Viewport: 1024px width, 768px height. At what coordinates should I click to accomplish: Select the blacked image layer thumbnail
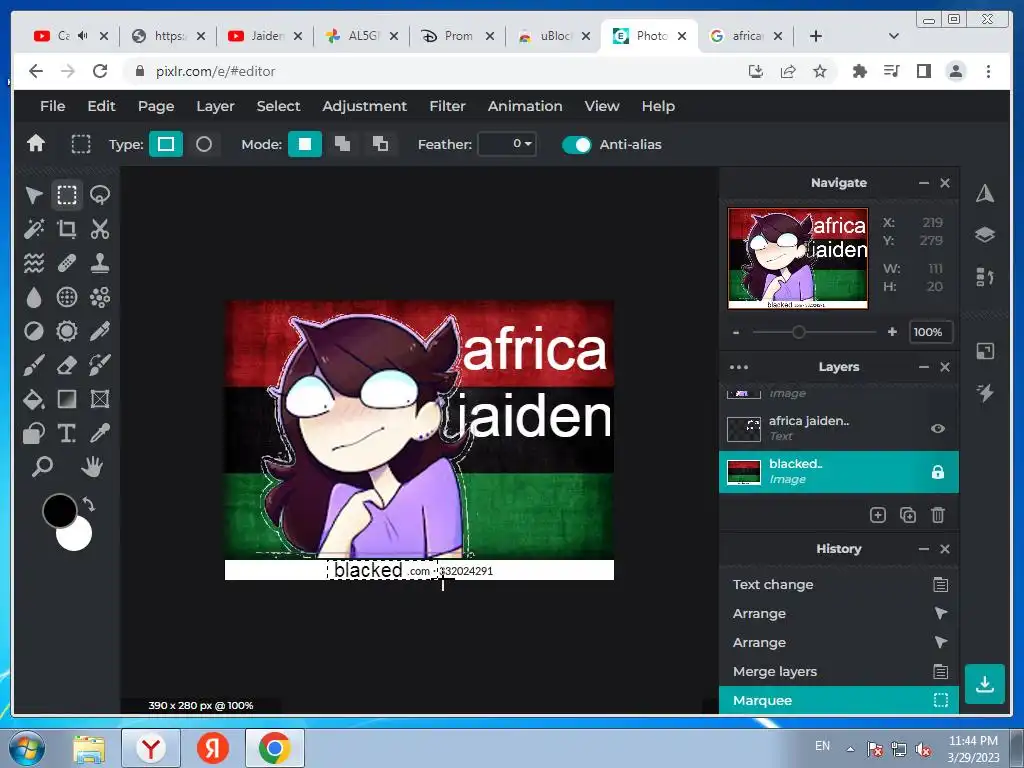(744, 472)
